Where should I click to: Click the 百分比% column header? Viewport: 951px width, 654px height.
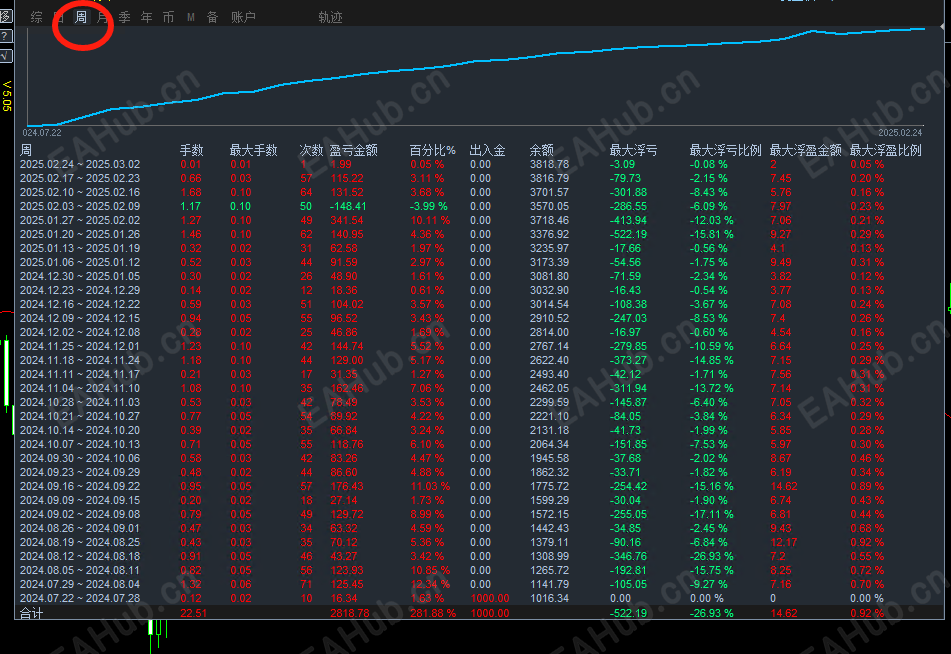(432, 150)
